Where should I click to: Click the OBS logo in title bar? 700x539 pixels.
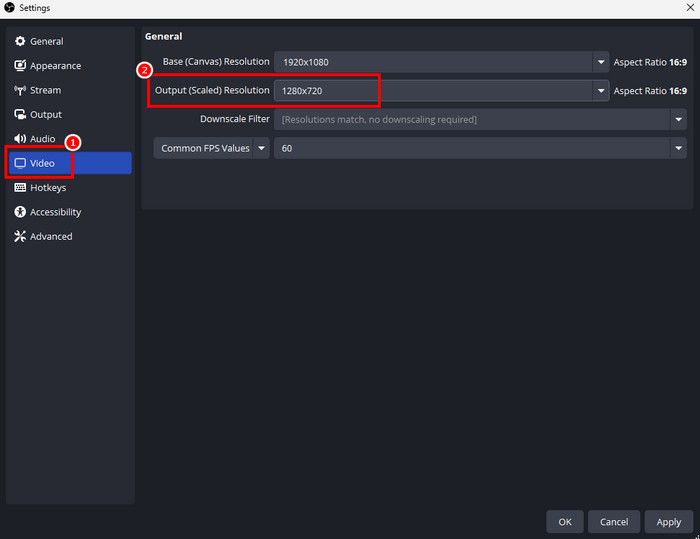[9, 8]
